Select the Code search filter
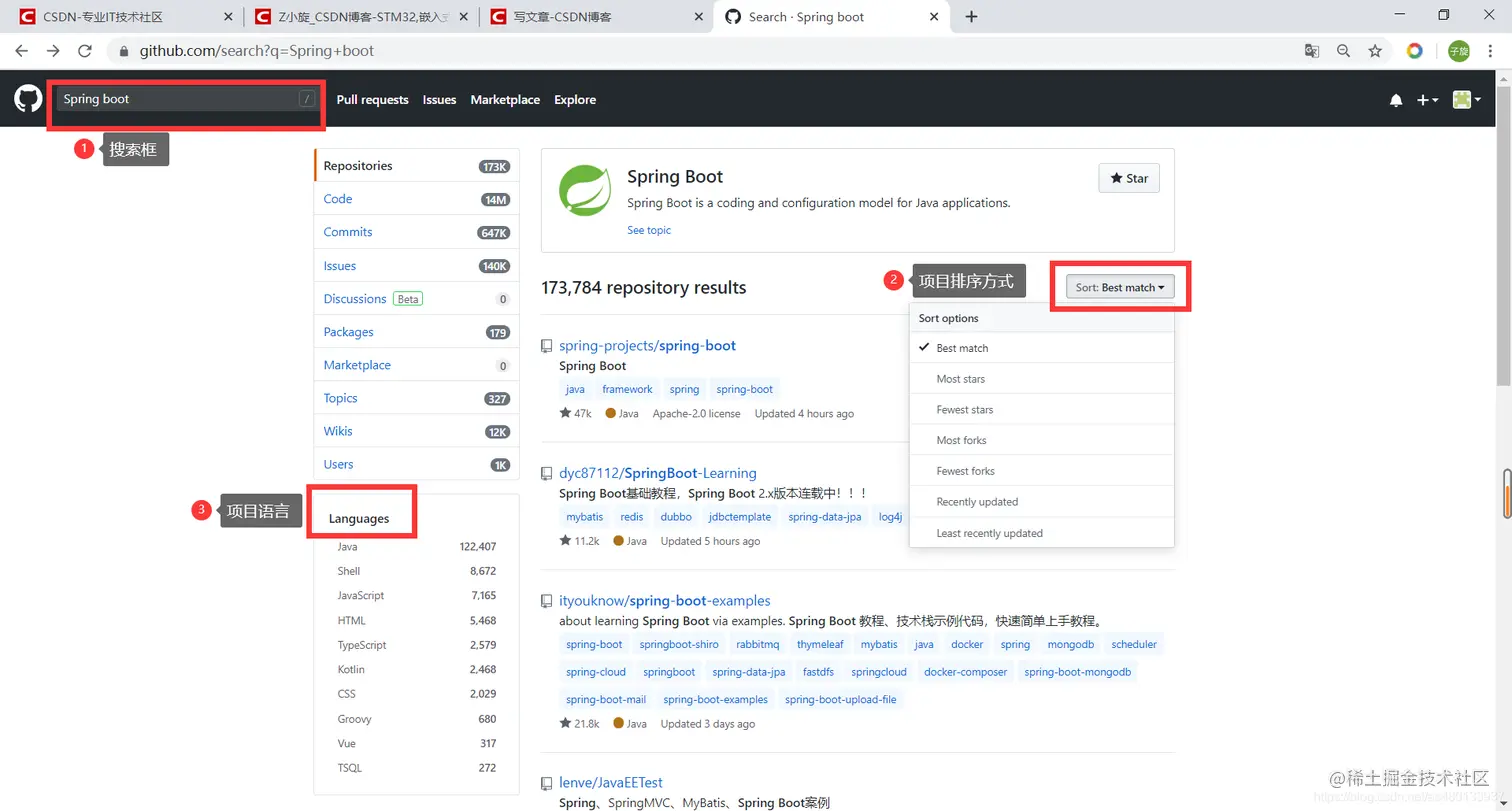The image size is (1512, 811). 417,199
